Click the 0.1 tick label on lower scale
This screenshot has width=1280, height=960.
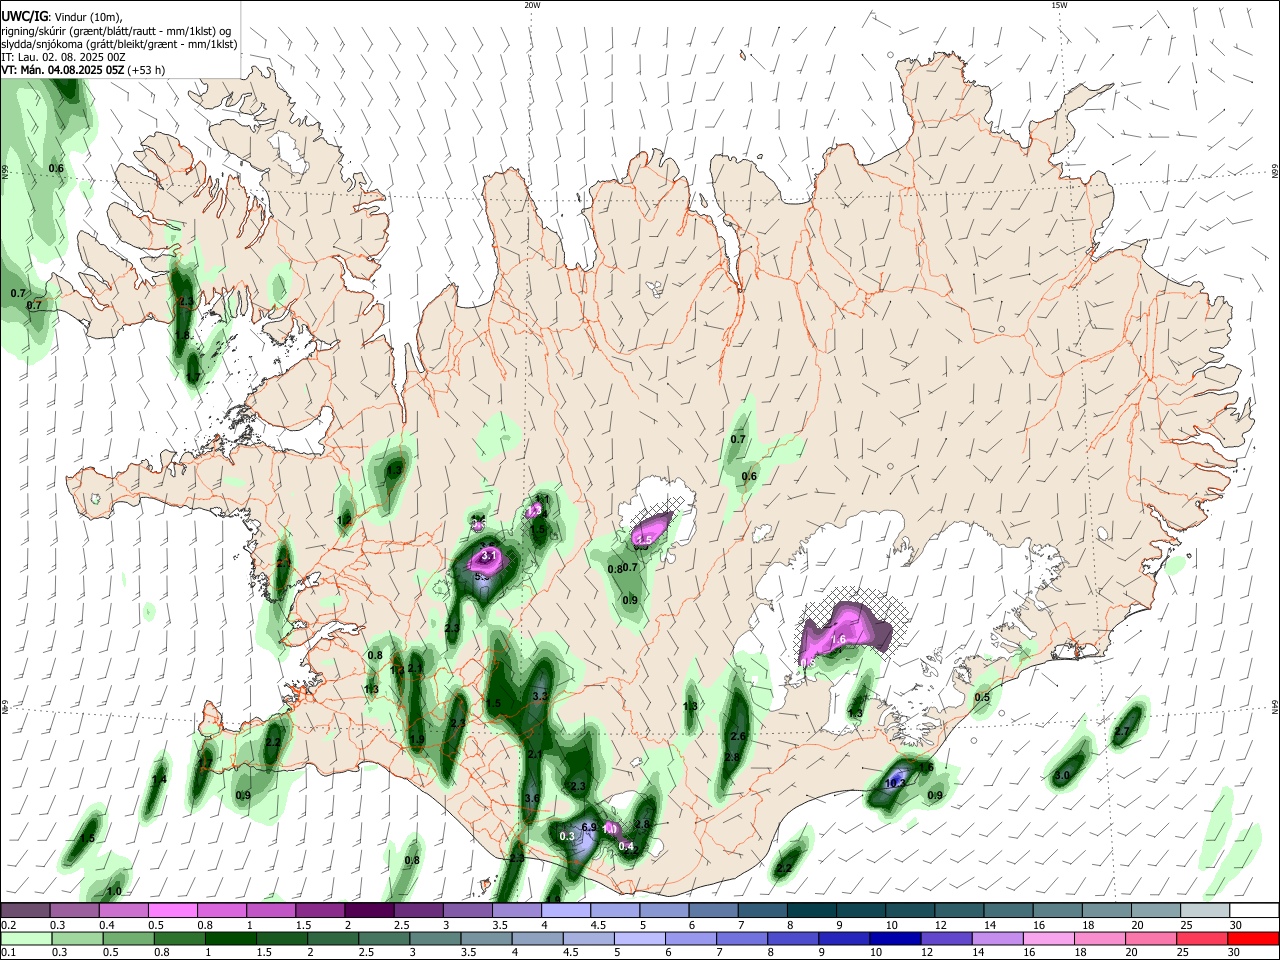coord(8,953)
